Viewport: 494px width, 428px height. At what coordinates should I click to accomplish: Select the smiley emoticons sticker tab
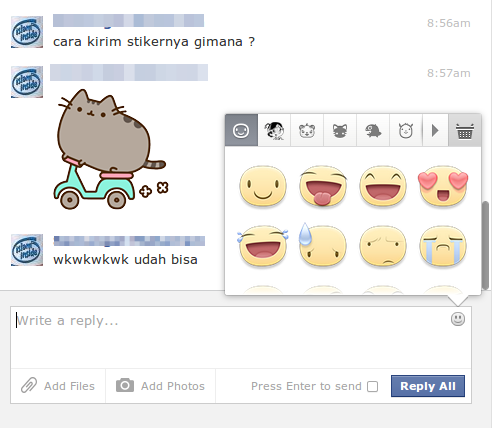point(241,130)
